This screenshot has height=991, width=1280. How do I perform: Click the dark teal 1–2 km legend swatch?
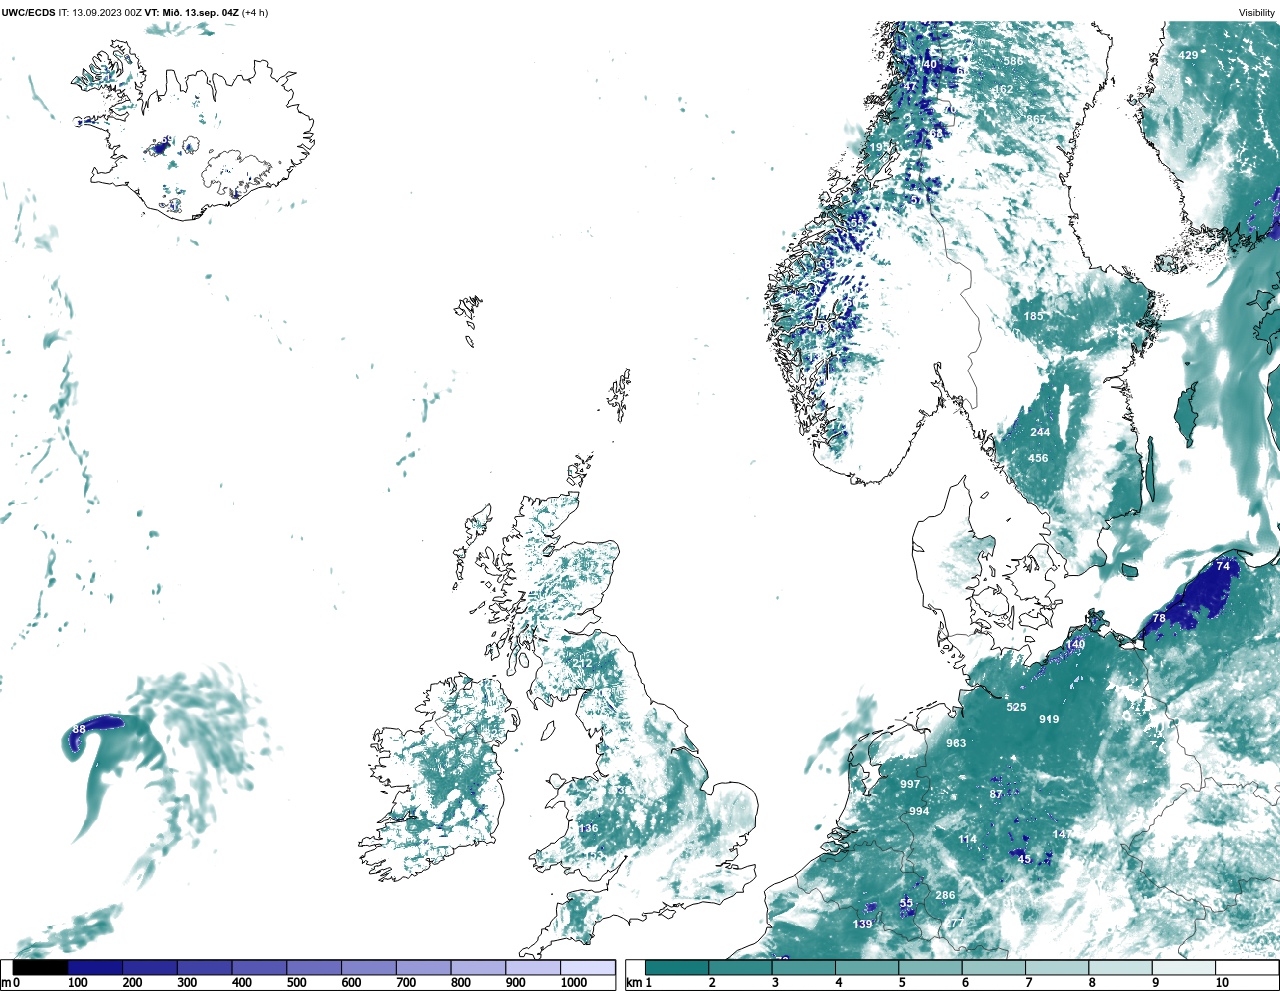coord(677,967)
